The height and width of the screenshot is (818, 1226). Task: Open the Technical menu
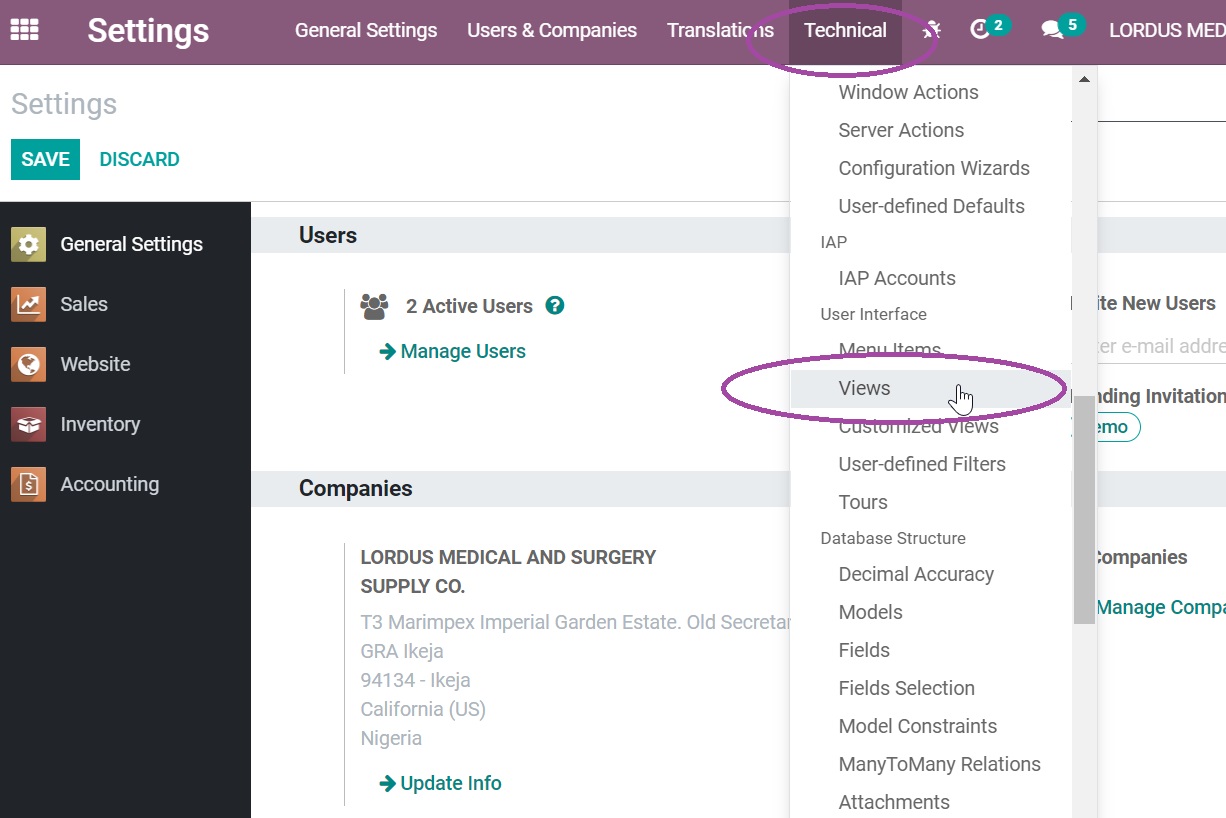(845, 30)
